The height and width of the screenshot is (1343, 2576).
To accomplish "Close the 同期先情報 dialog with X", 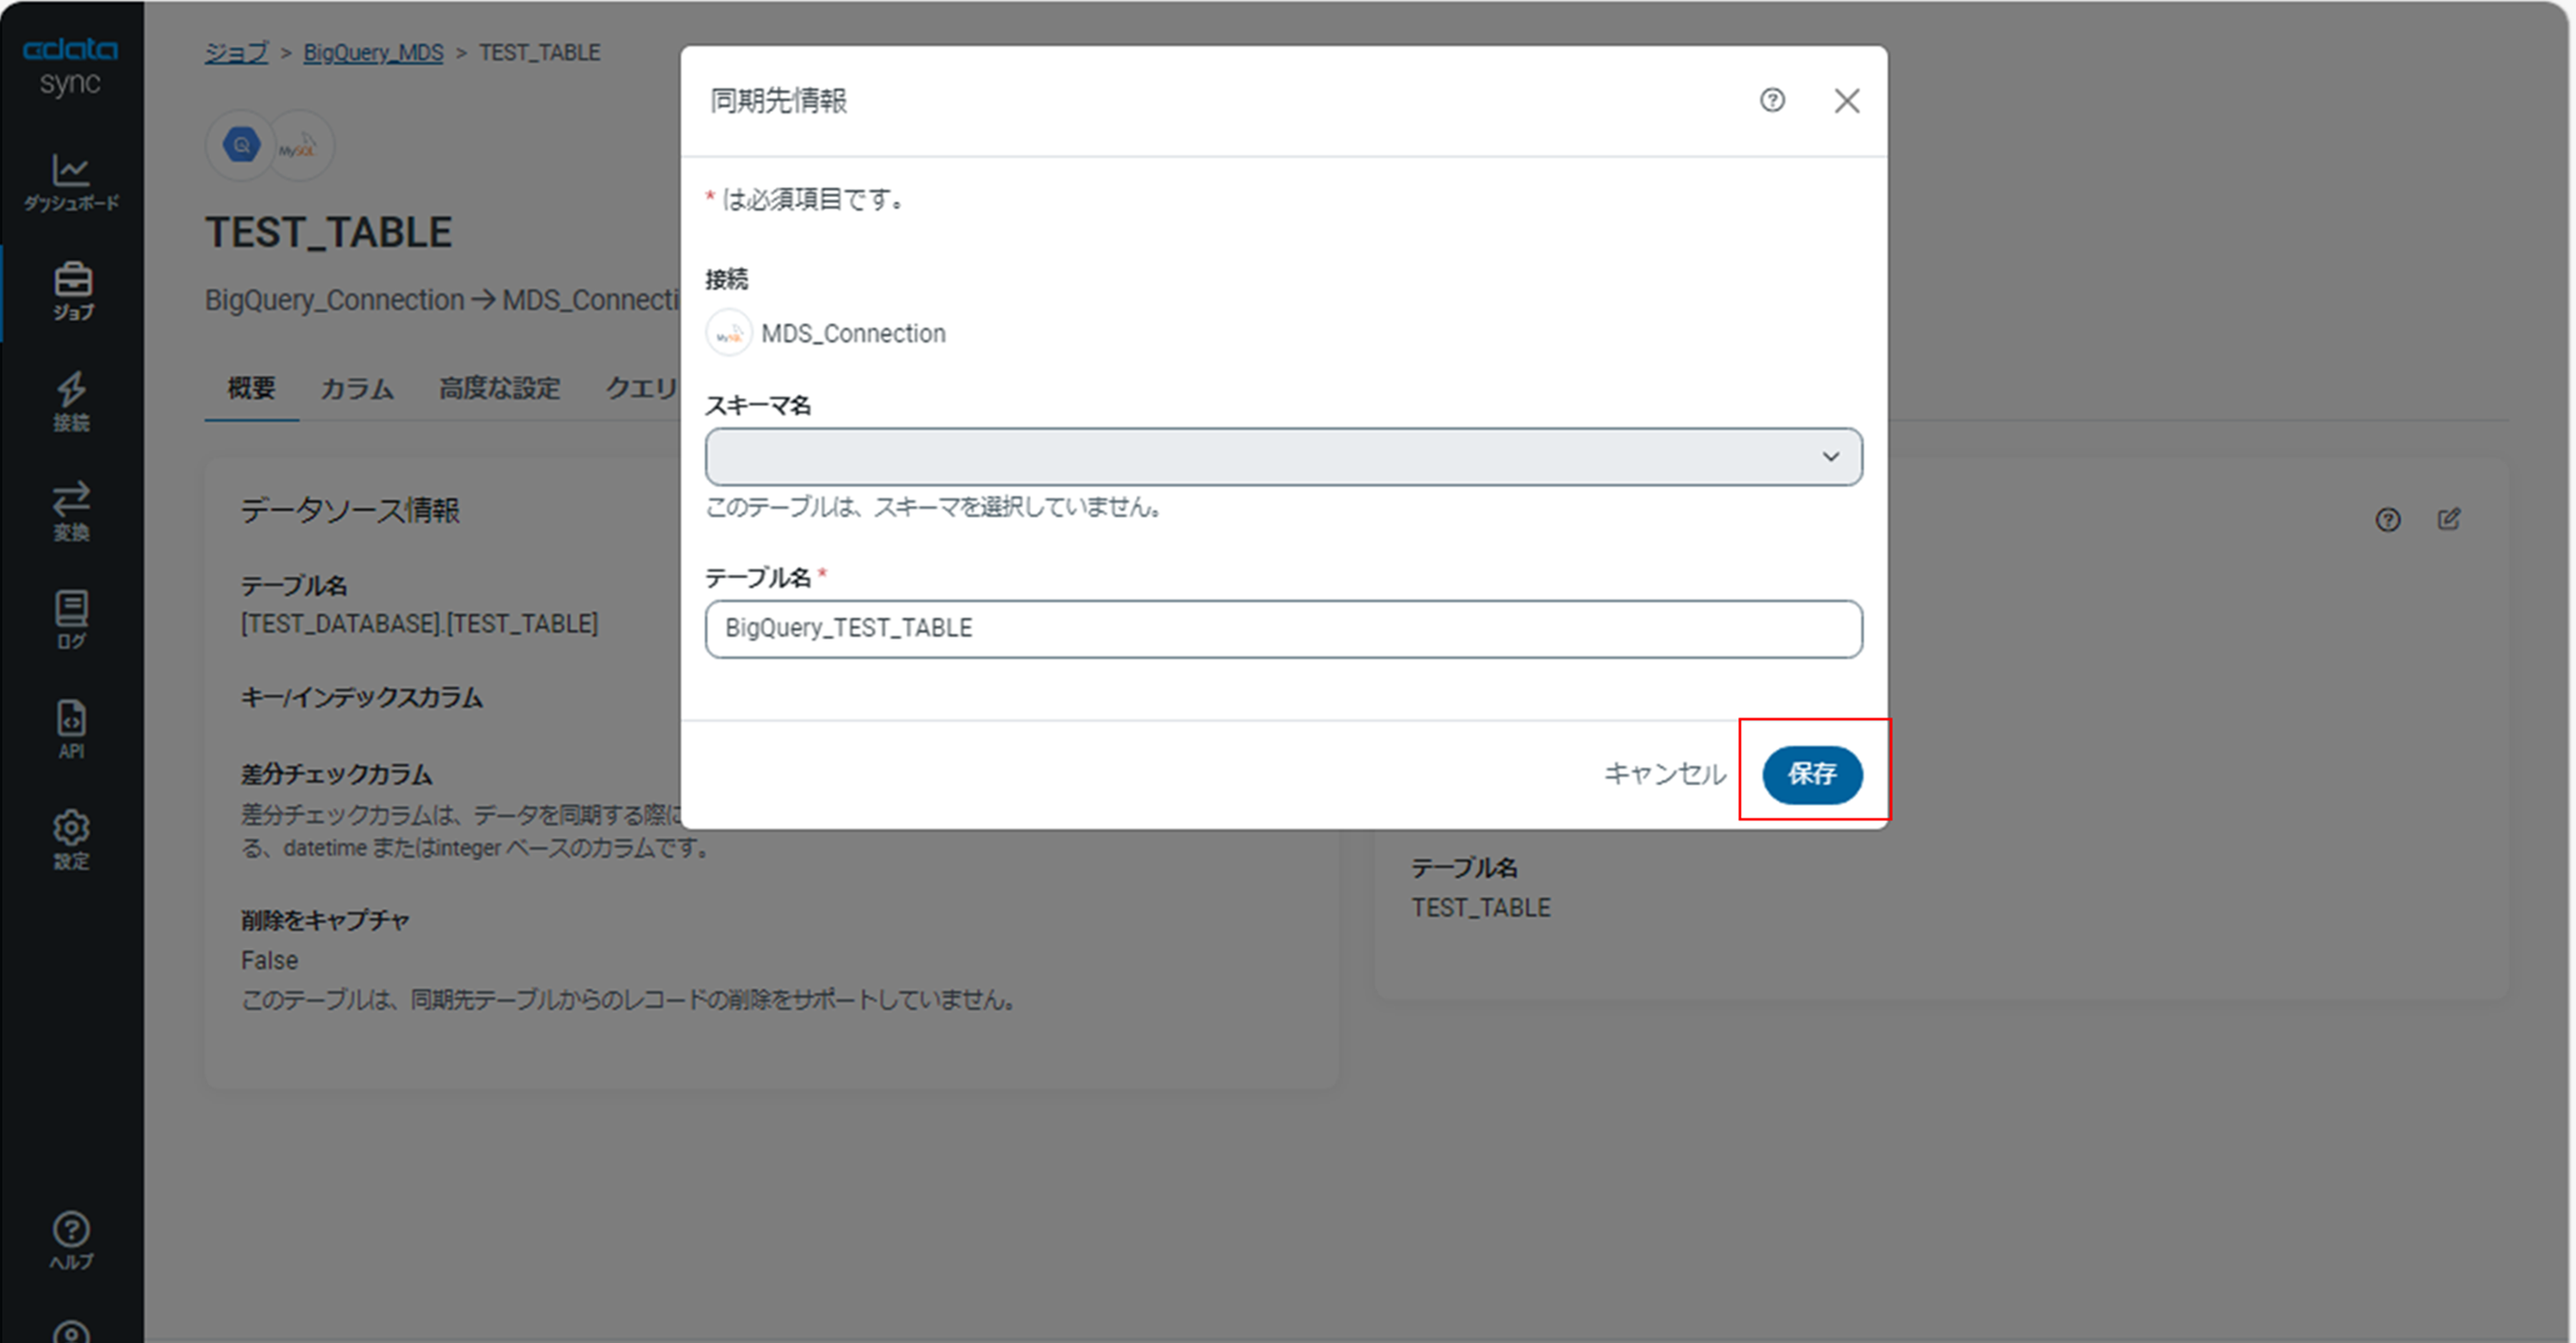I will click(x=1846, y=100).
